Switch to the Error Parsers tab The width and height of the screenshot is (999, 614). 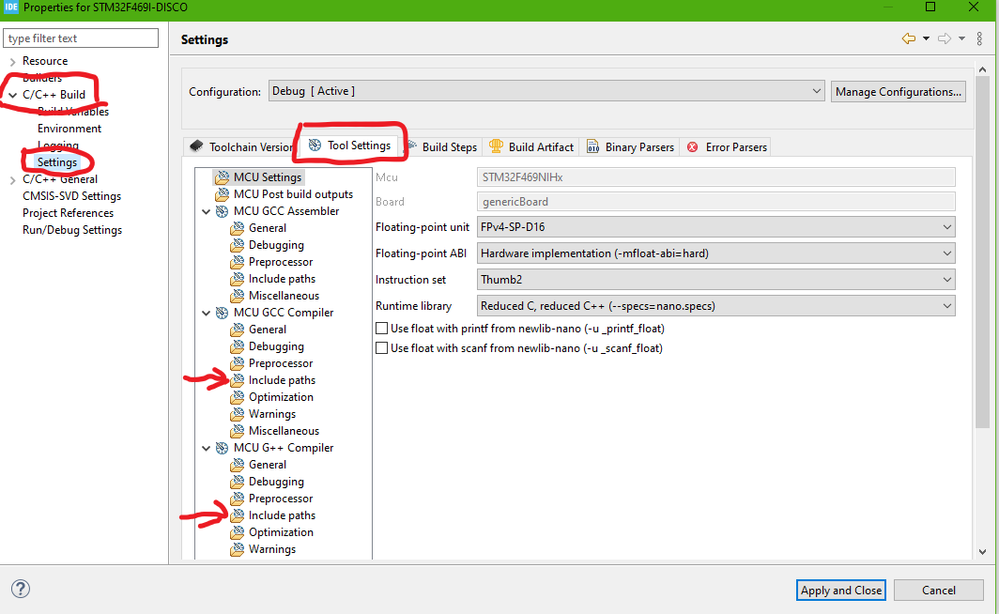pos(726,147)
